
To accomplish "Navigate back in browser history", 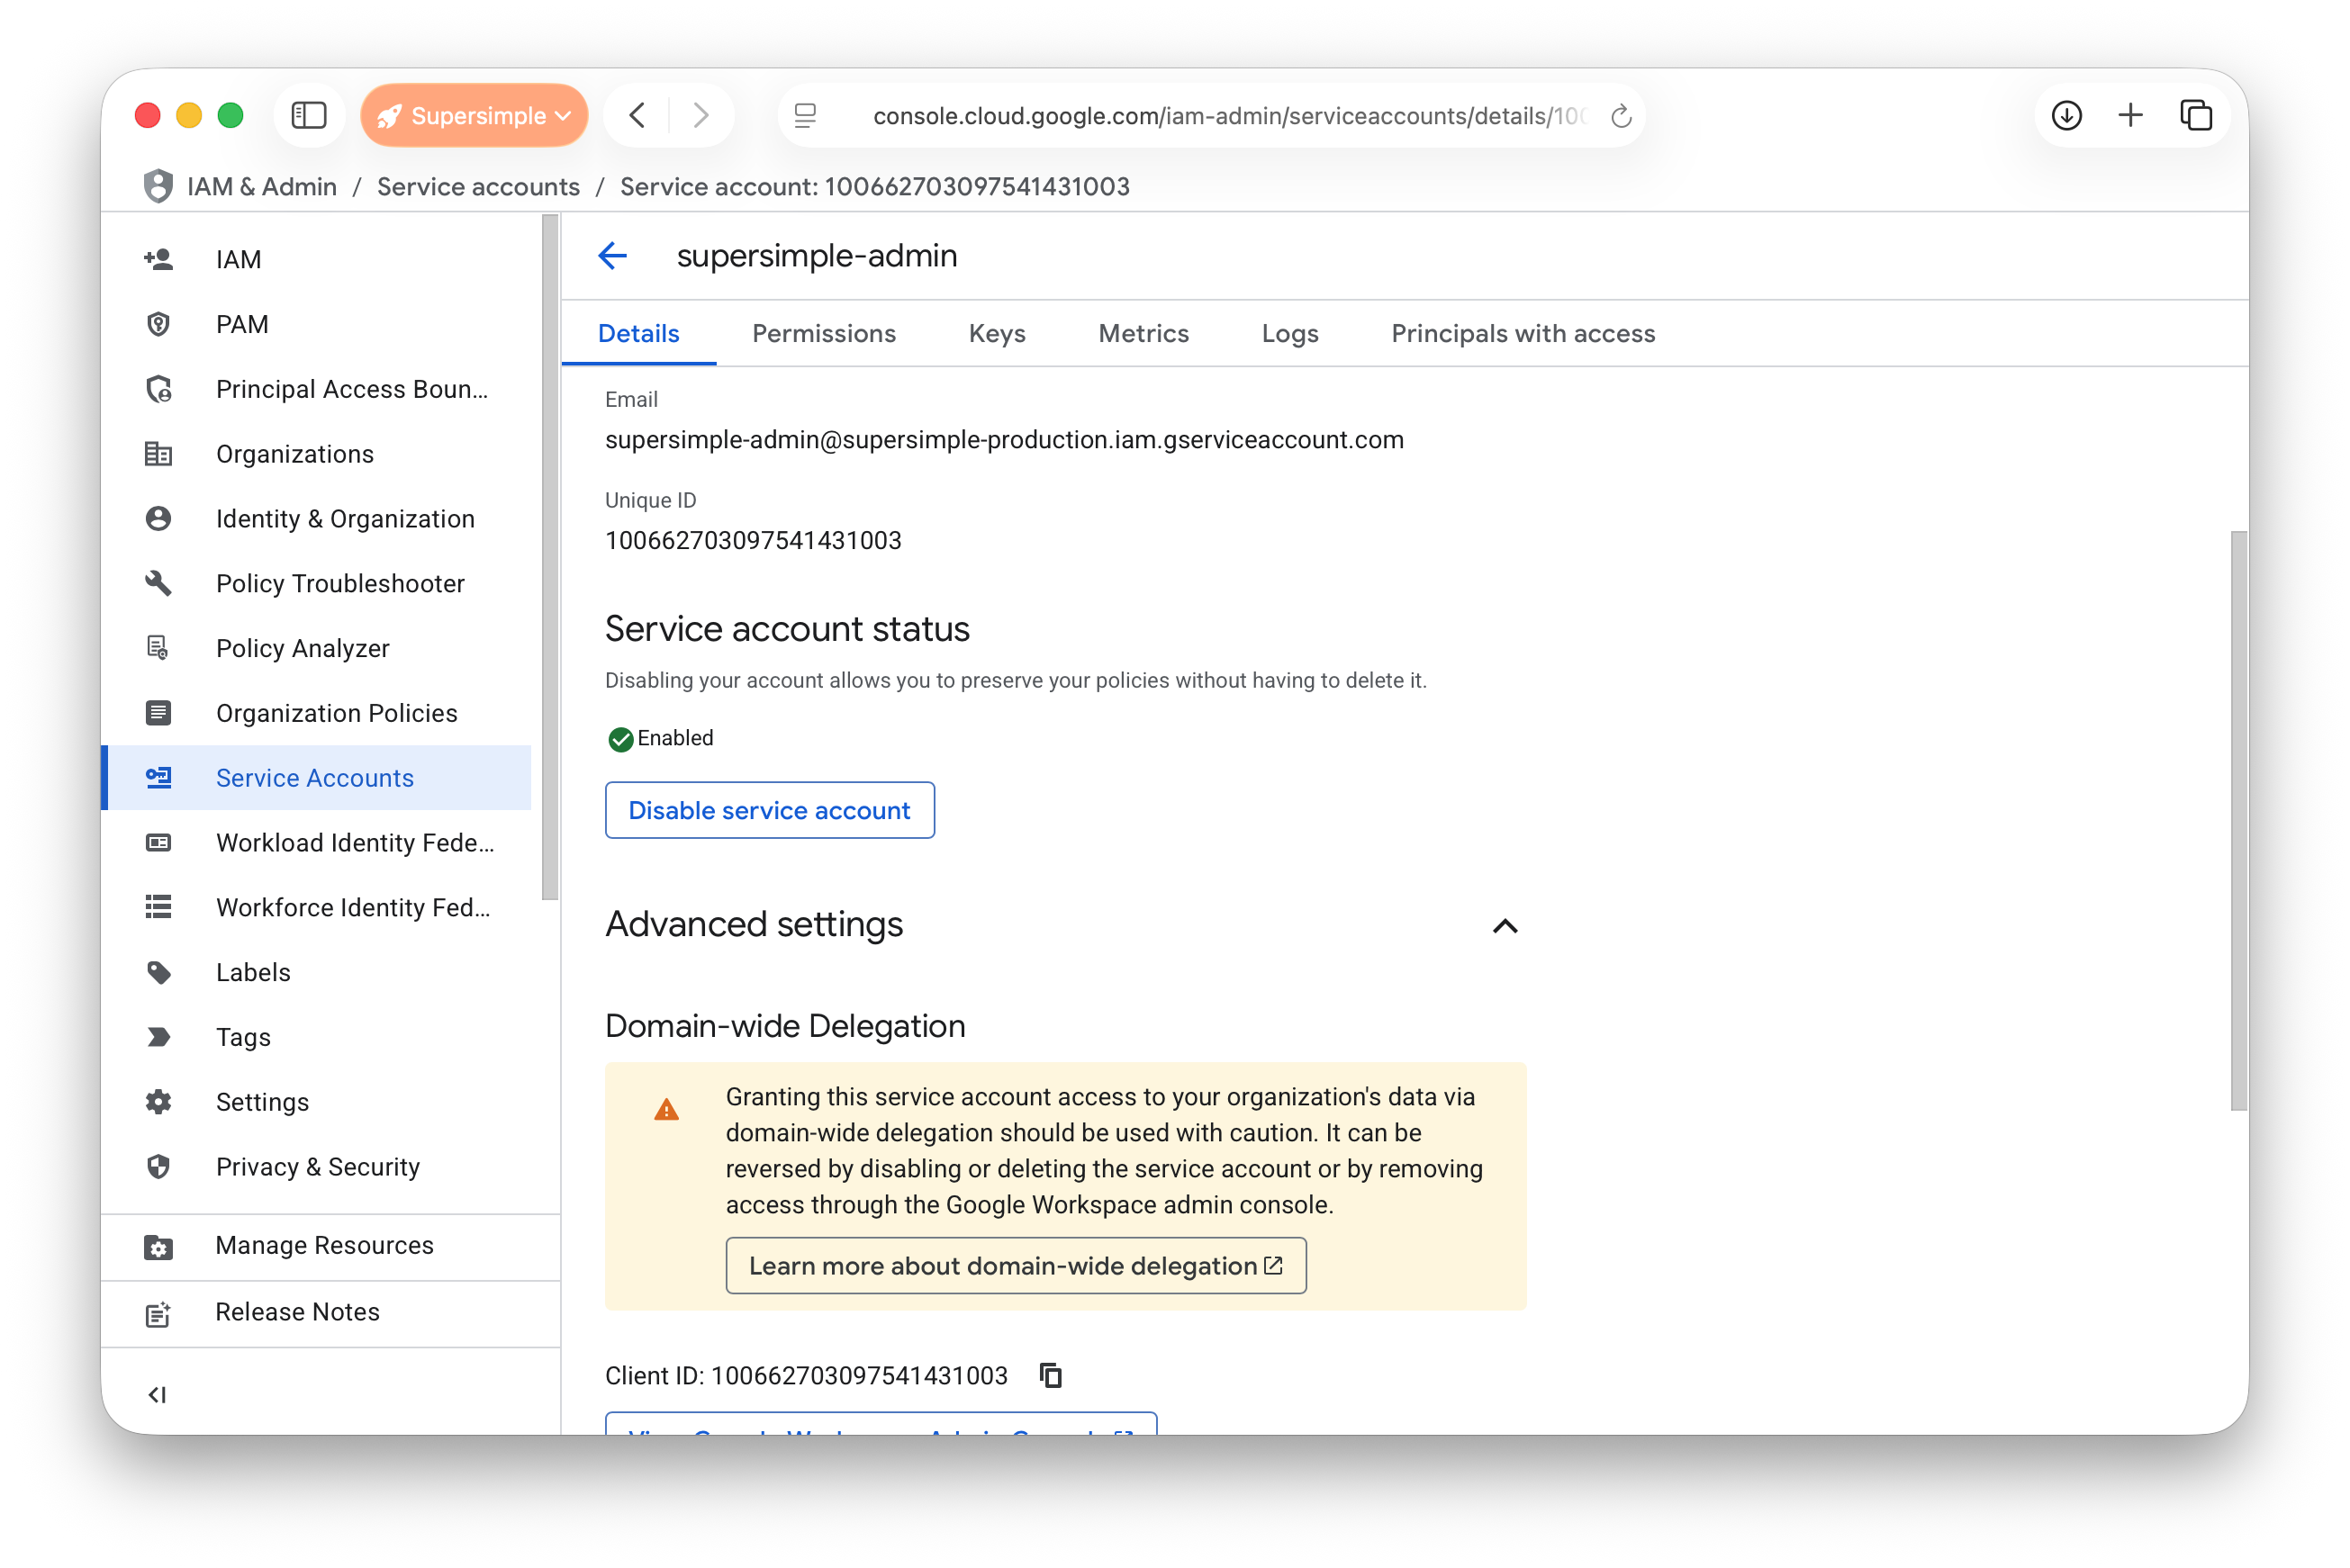I will click(637, 115).
